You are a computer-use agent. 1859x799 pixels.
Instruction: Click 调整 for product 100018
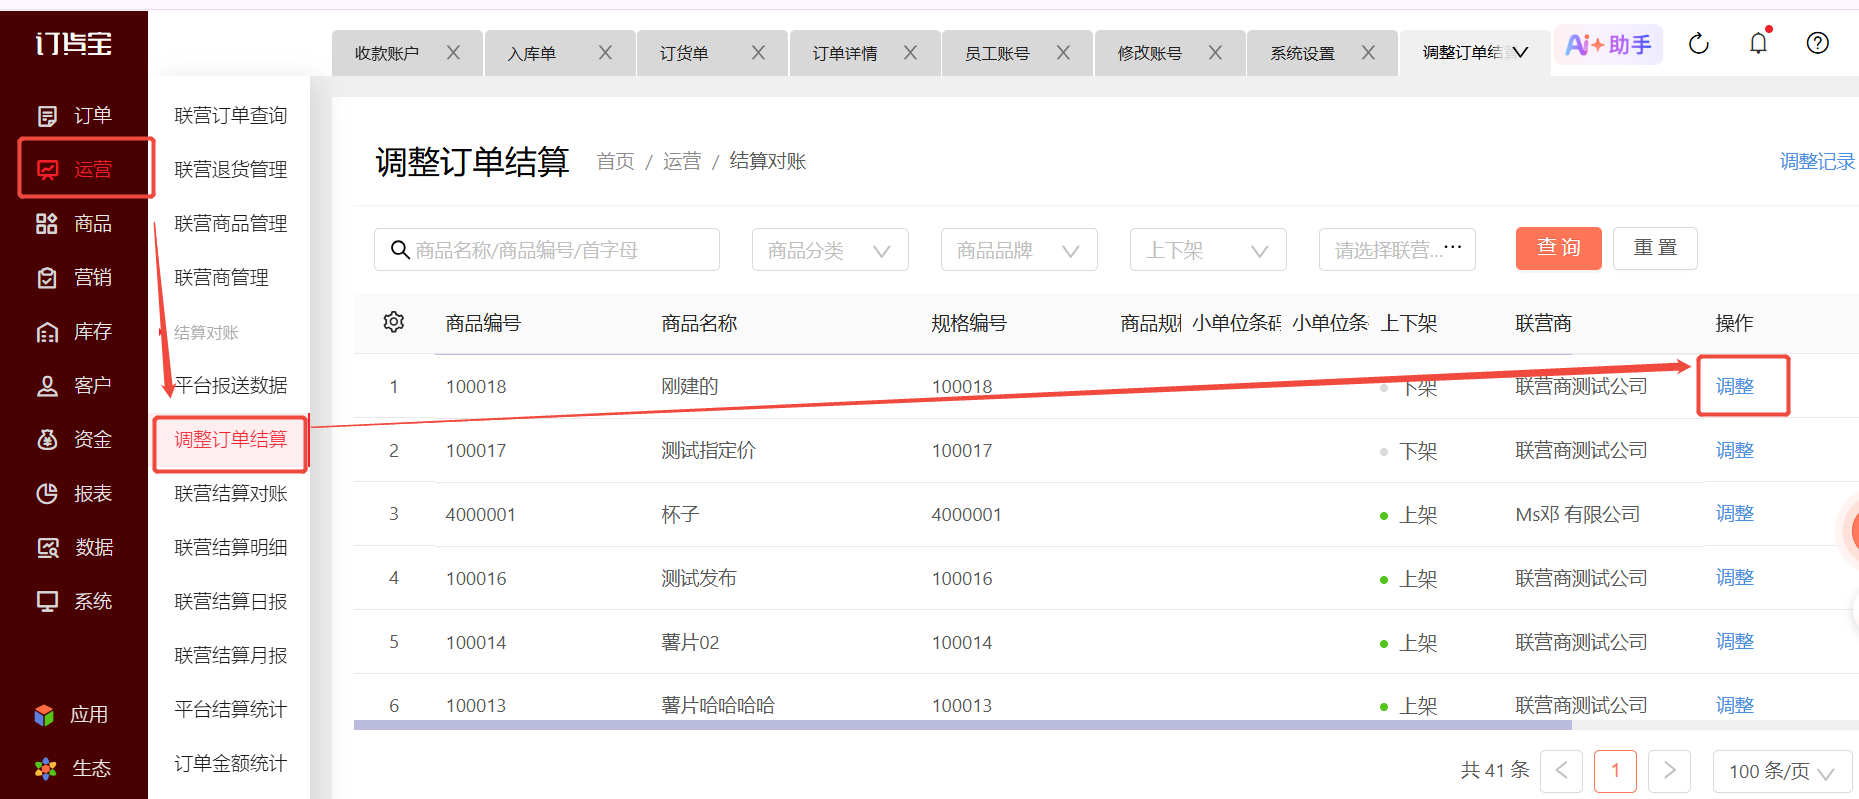pos(1735,386)
